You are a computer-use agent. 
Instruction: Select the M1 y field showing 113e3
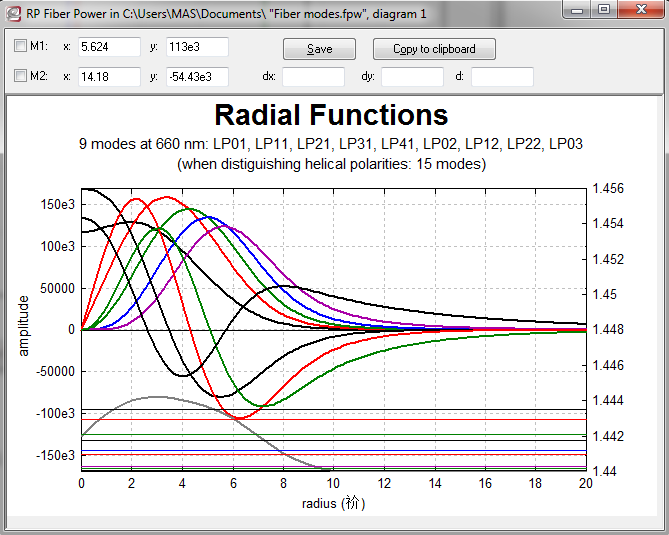tap(197, 47)
